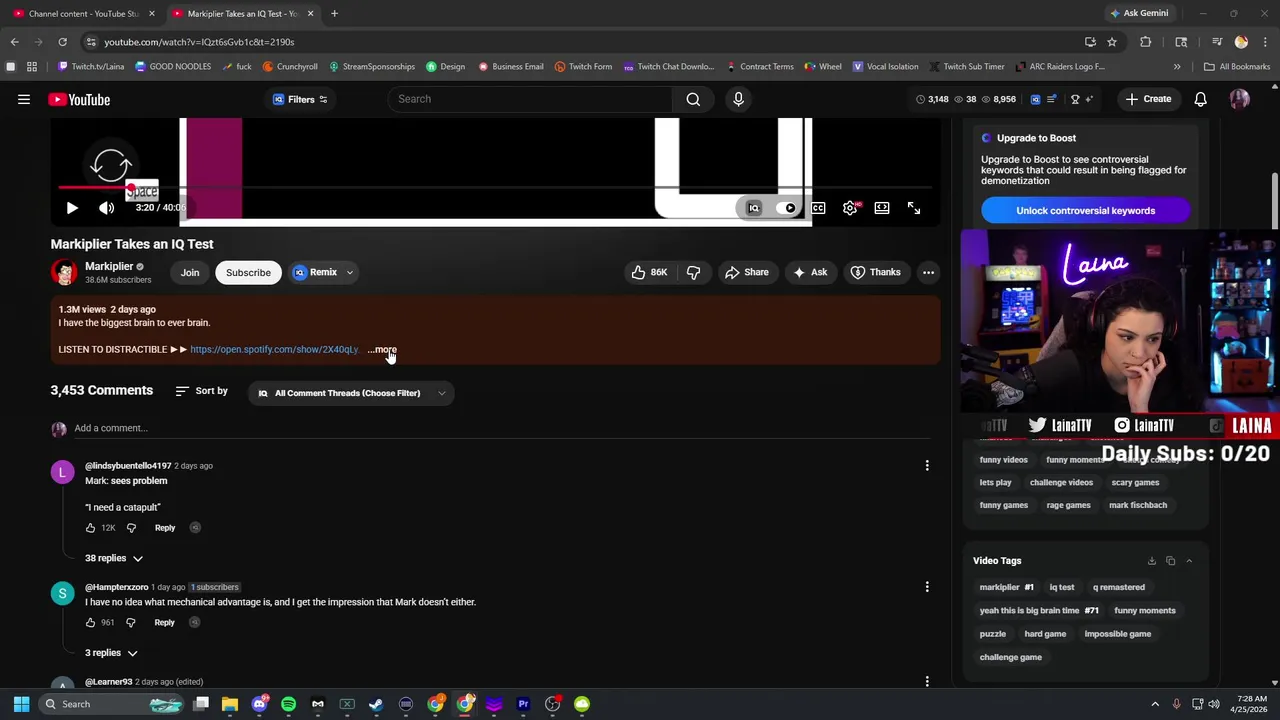Open the Crunchyroll bookmark
Image resolution: width=1280 pixels, height=720 pixels.
[290, 66]
